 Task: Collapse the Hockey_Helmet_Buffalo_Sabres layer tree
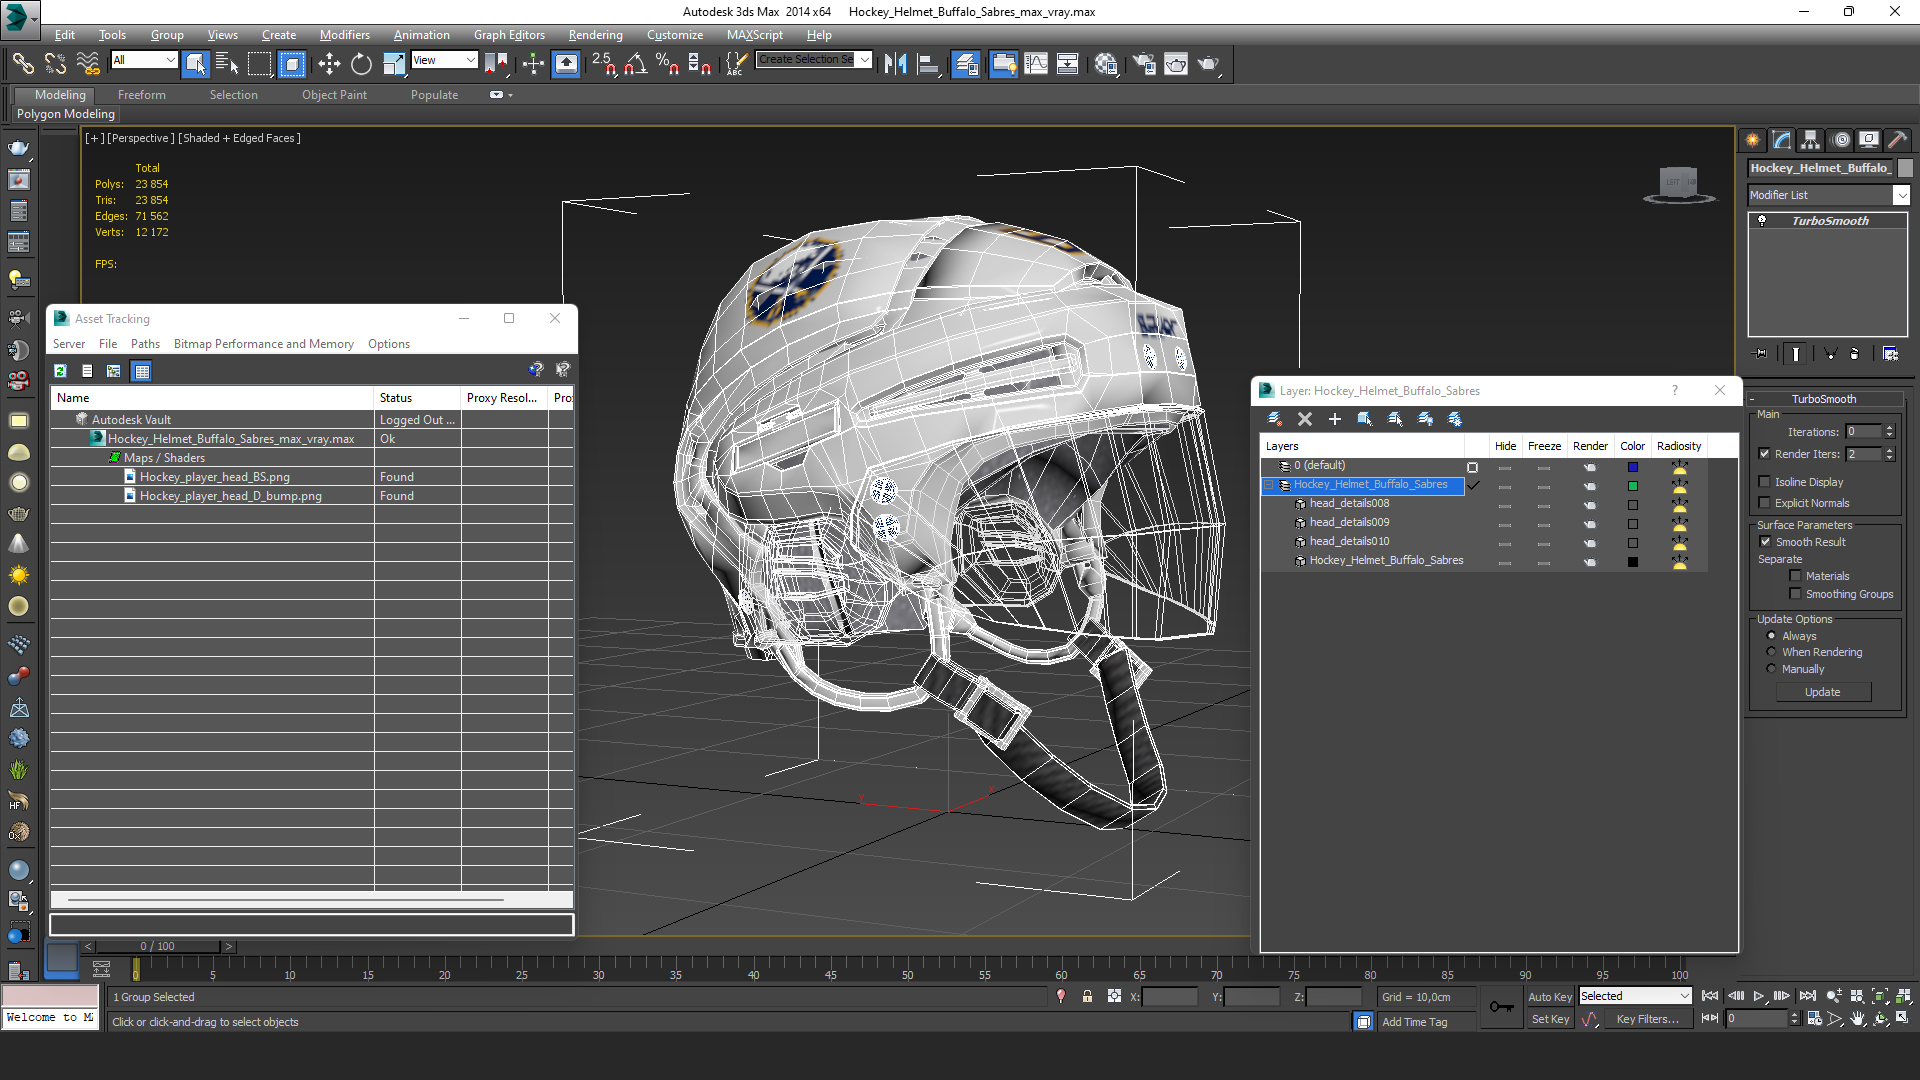(x=1269, y=485)
